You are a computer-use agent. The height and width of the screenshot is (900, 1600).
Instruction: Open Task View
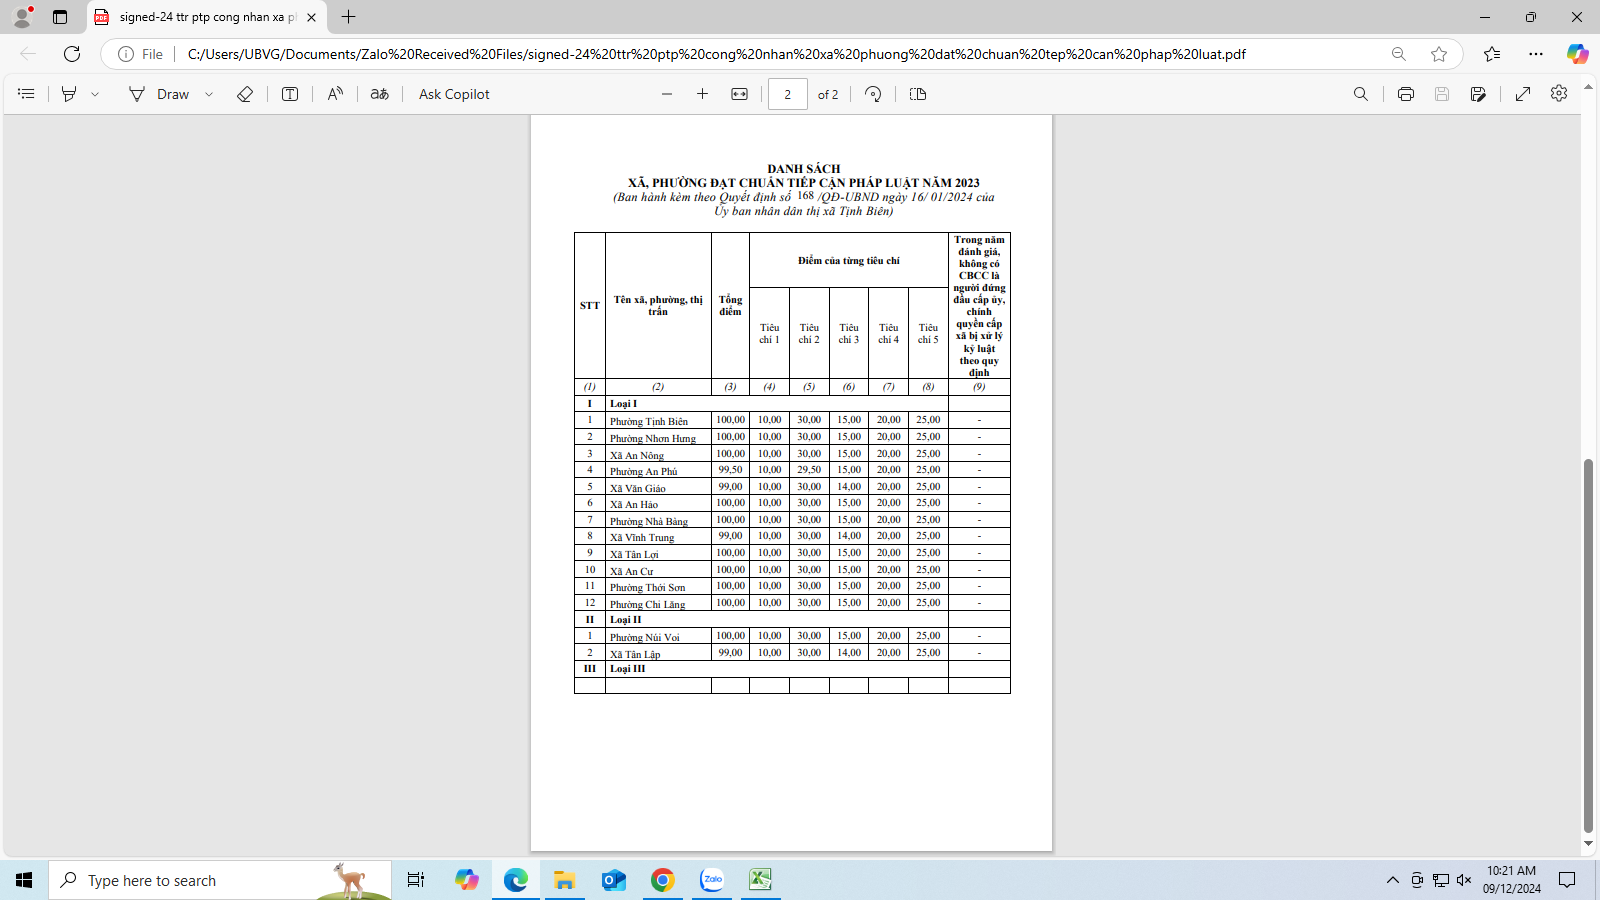point(416,880)
